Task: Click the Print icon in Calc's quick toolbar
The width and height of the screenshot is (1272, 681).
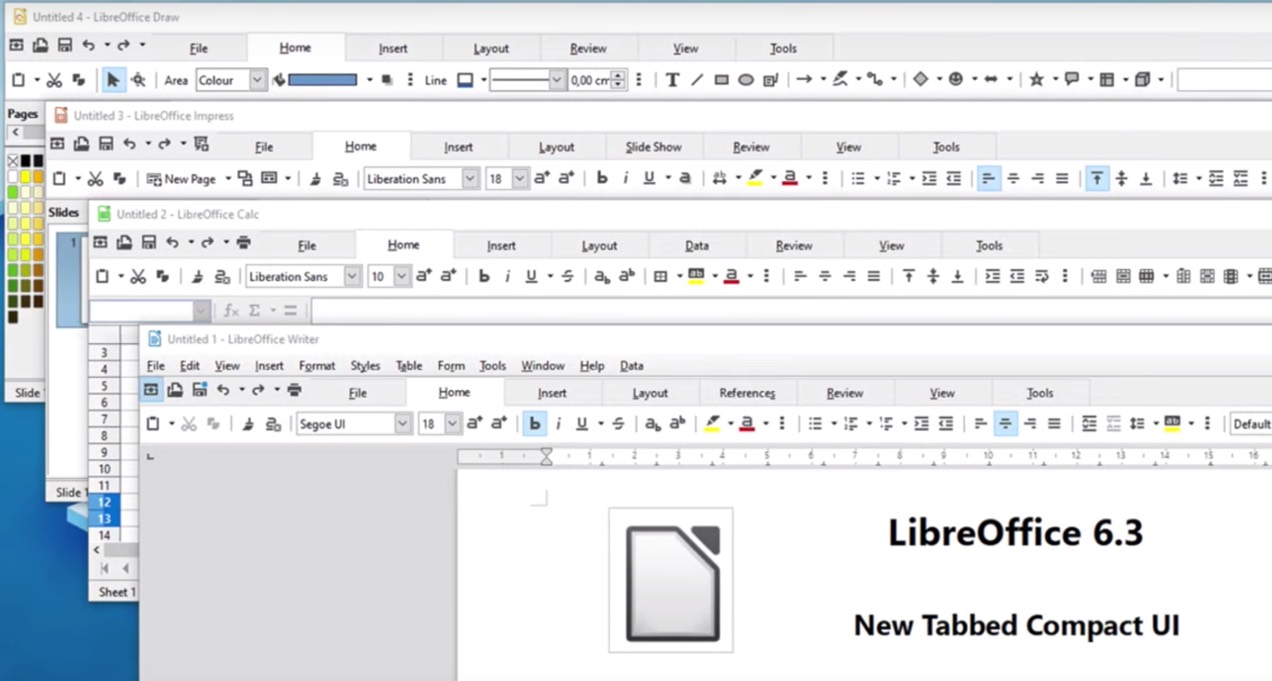Action: [242, 242]
